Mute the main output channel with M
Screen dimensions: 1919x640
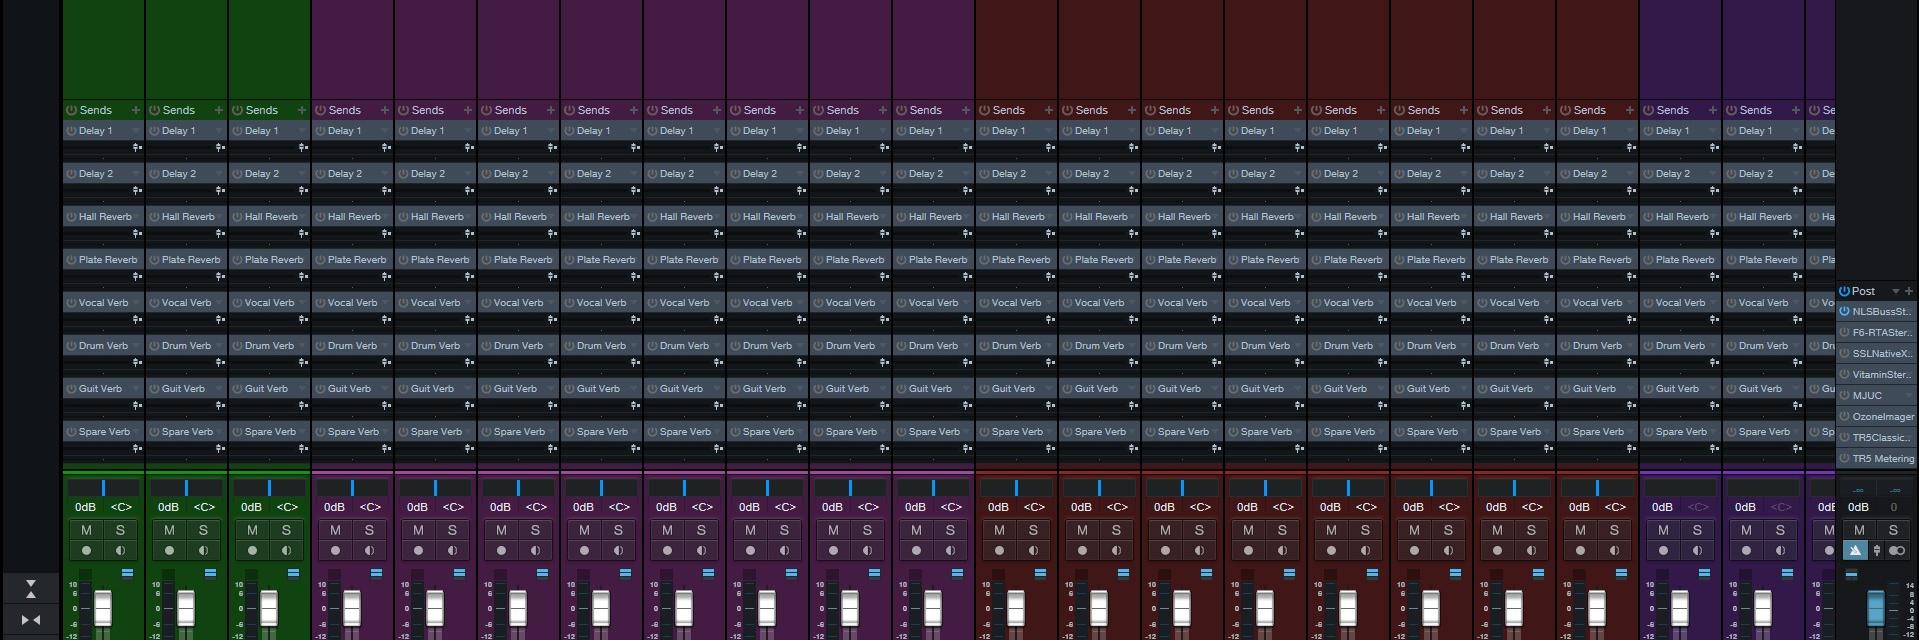click(1859, 530)
